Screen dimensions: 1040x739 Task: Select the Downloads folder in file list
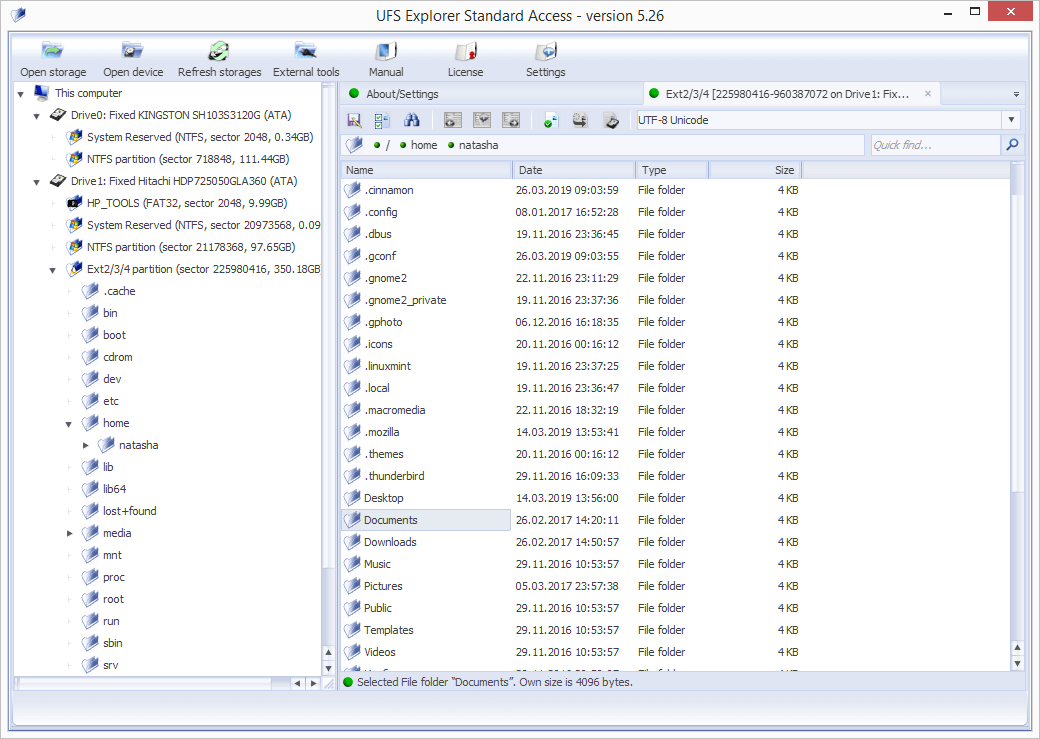pyautogui.click(x=390, y=542)
